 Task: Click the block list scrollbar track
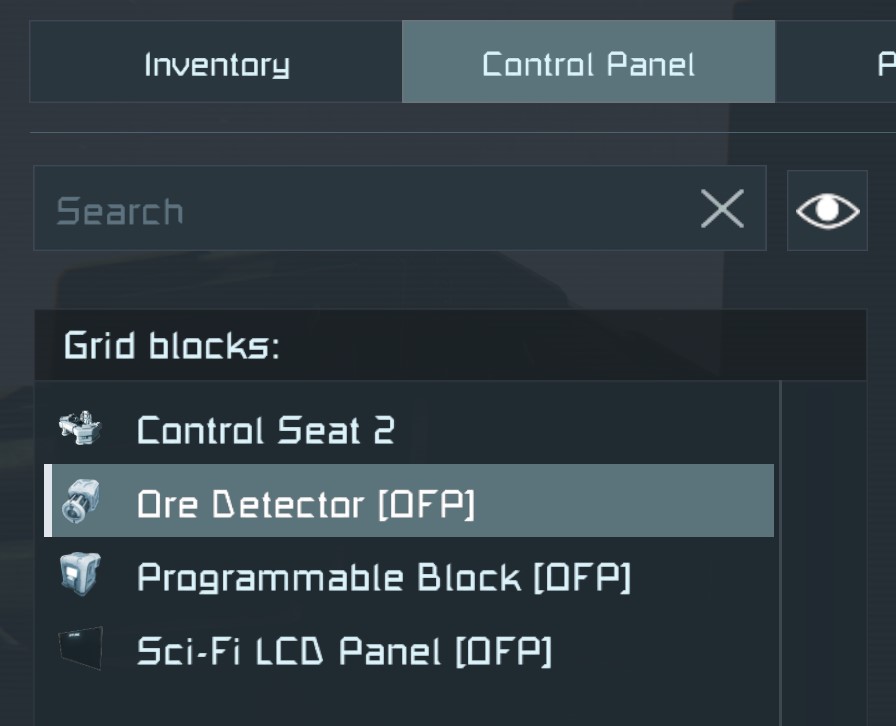click(x=822, y=550)
